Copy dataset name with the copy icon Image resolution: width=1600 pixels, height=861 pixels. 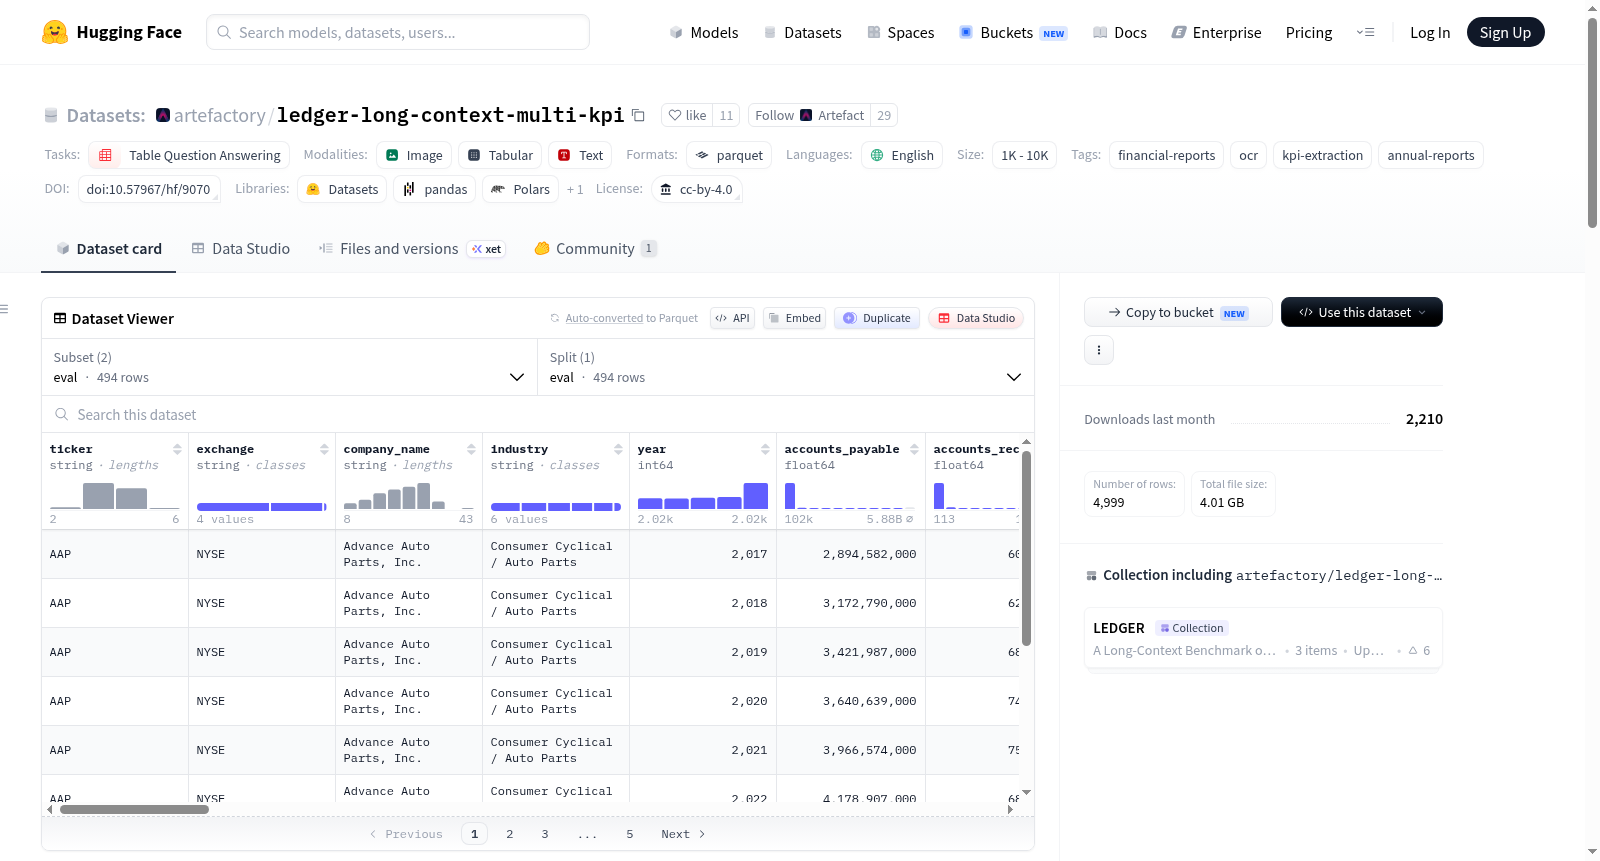638,115
